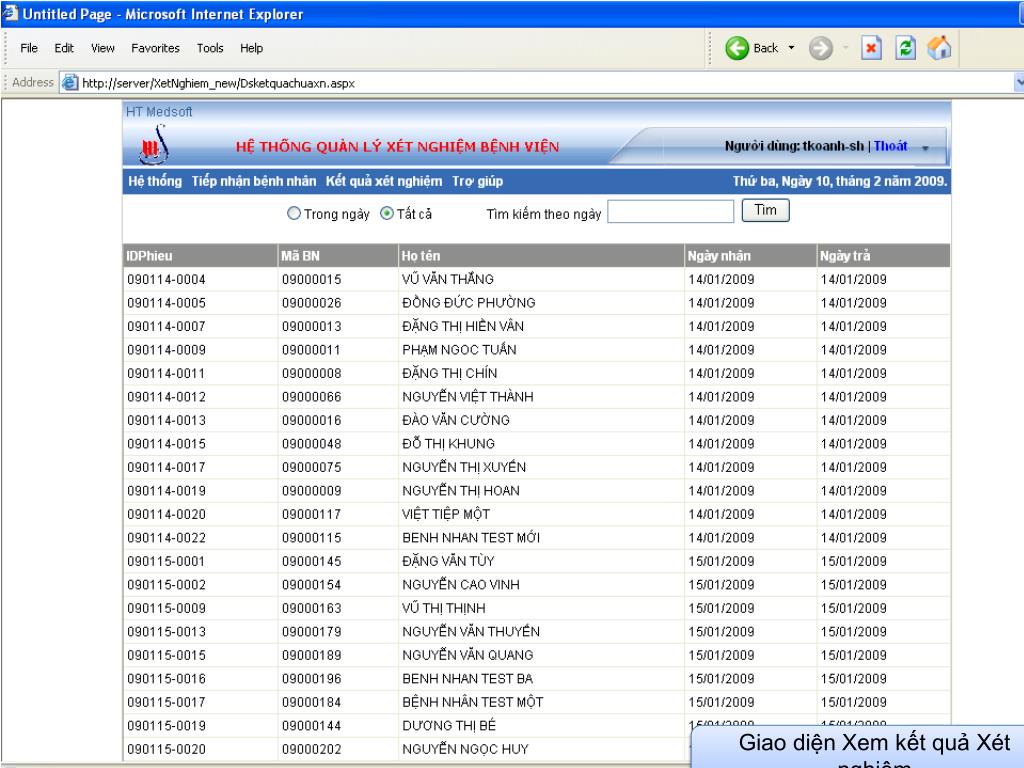Screen dimensions: 1024x768
Task: Open the 'Tiếp nhận bệnh nhân' menu
Action: pos(254,181)
